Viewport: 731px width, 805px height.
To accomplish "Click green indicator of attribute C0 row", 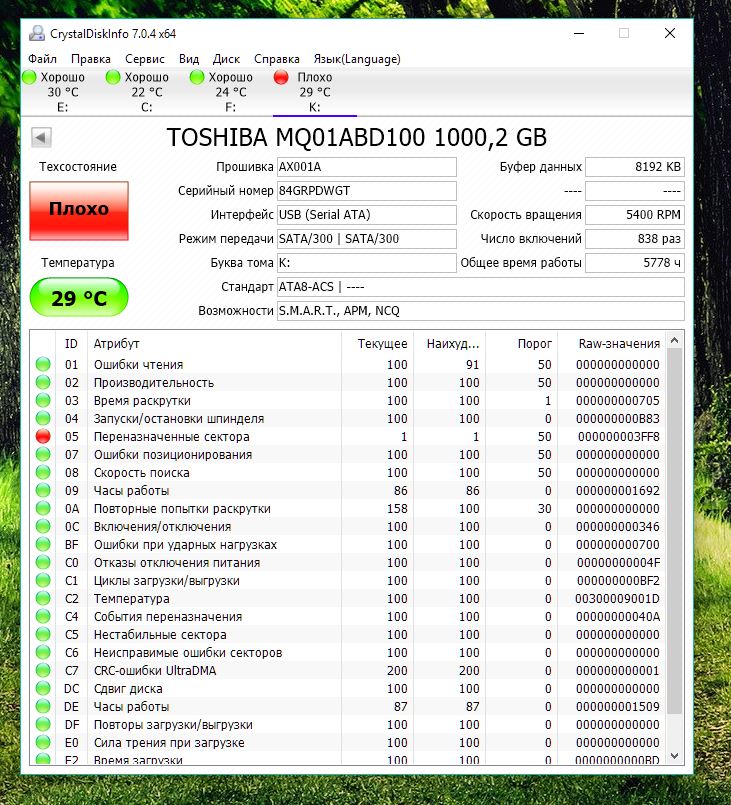I will click(43, 562).
